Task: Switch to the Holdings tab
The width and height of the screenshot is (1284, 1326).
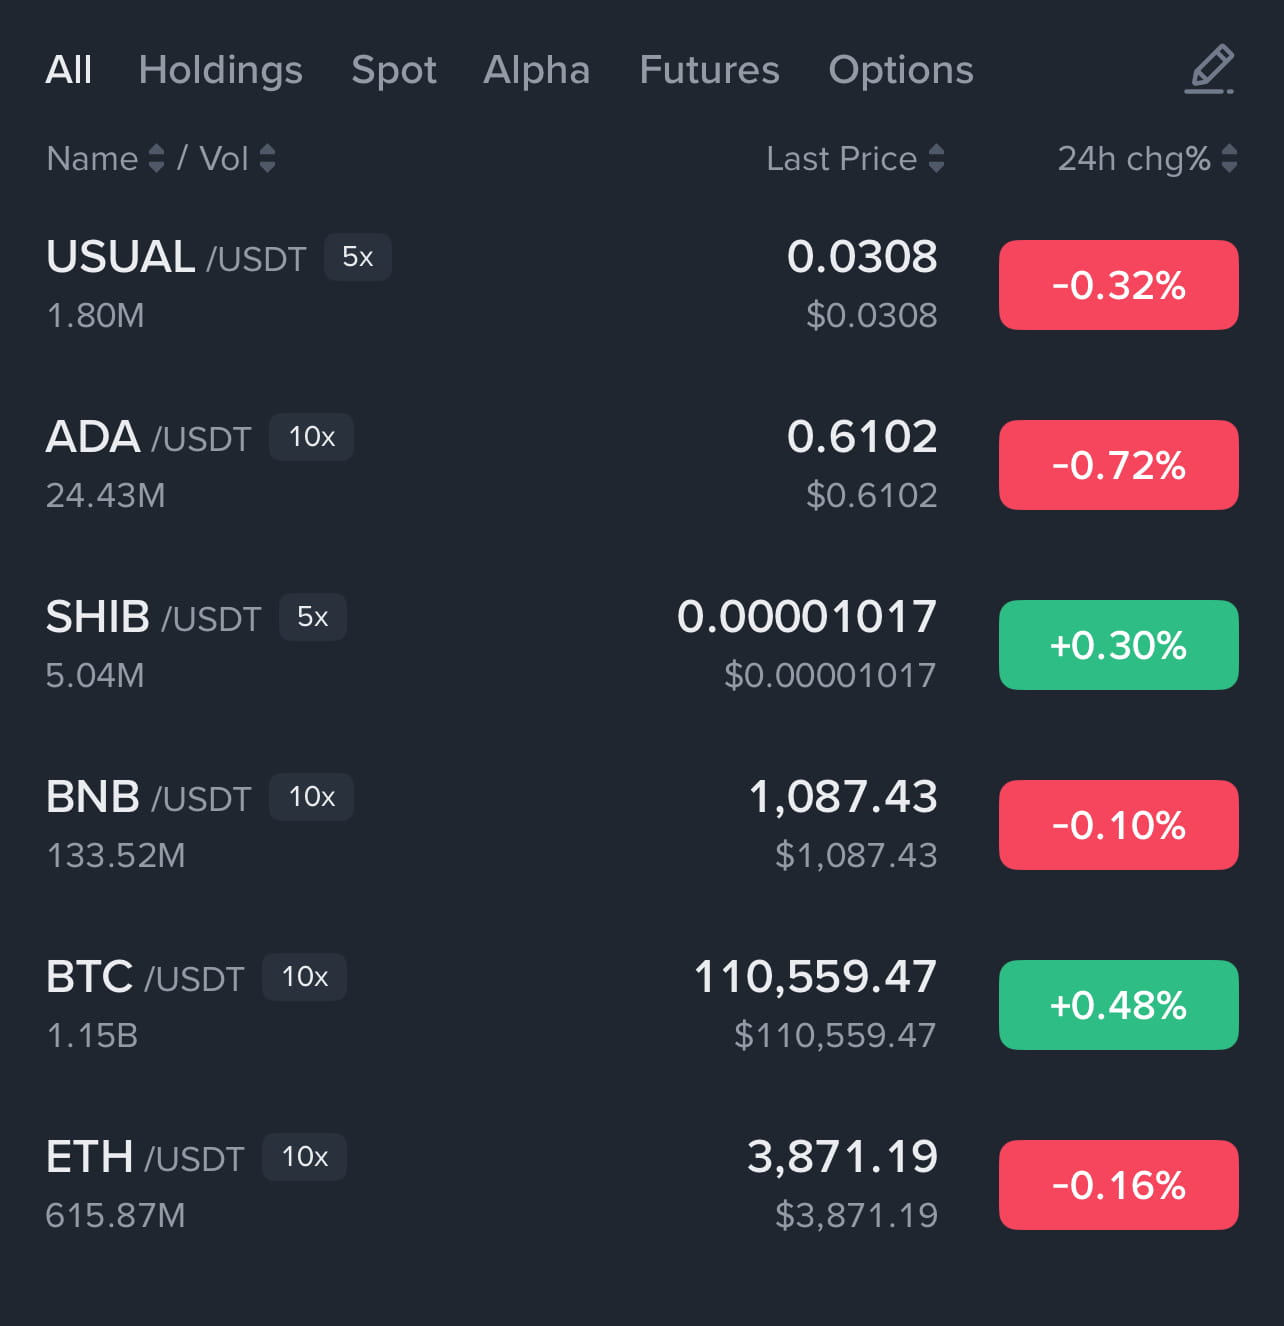Action: point(220,70)
